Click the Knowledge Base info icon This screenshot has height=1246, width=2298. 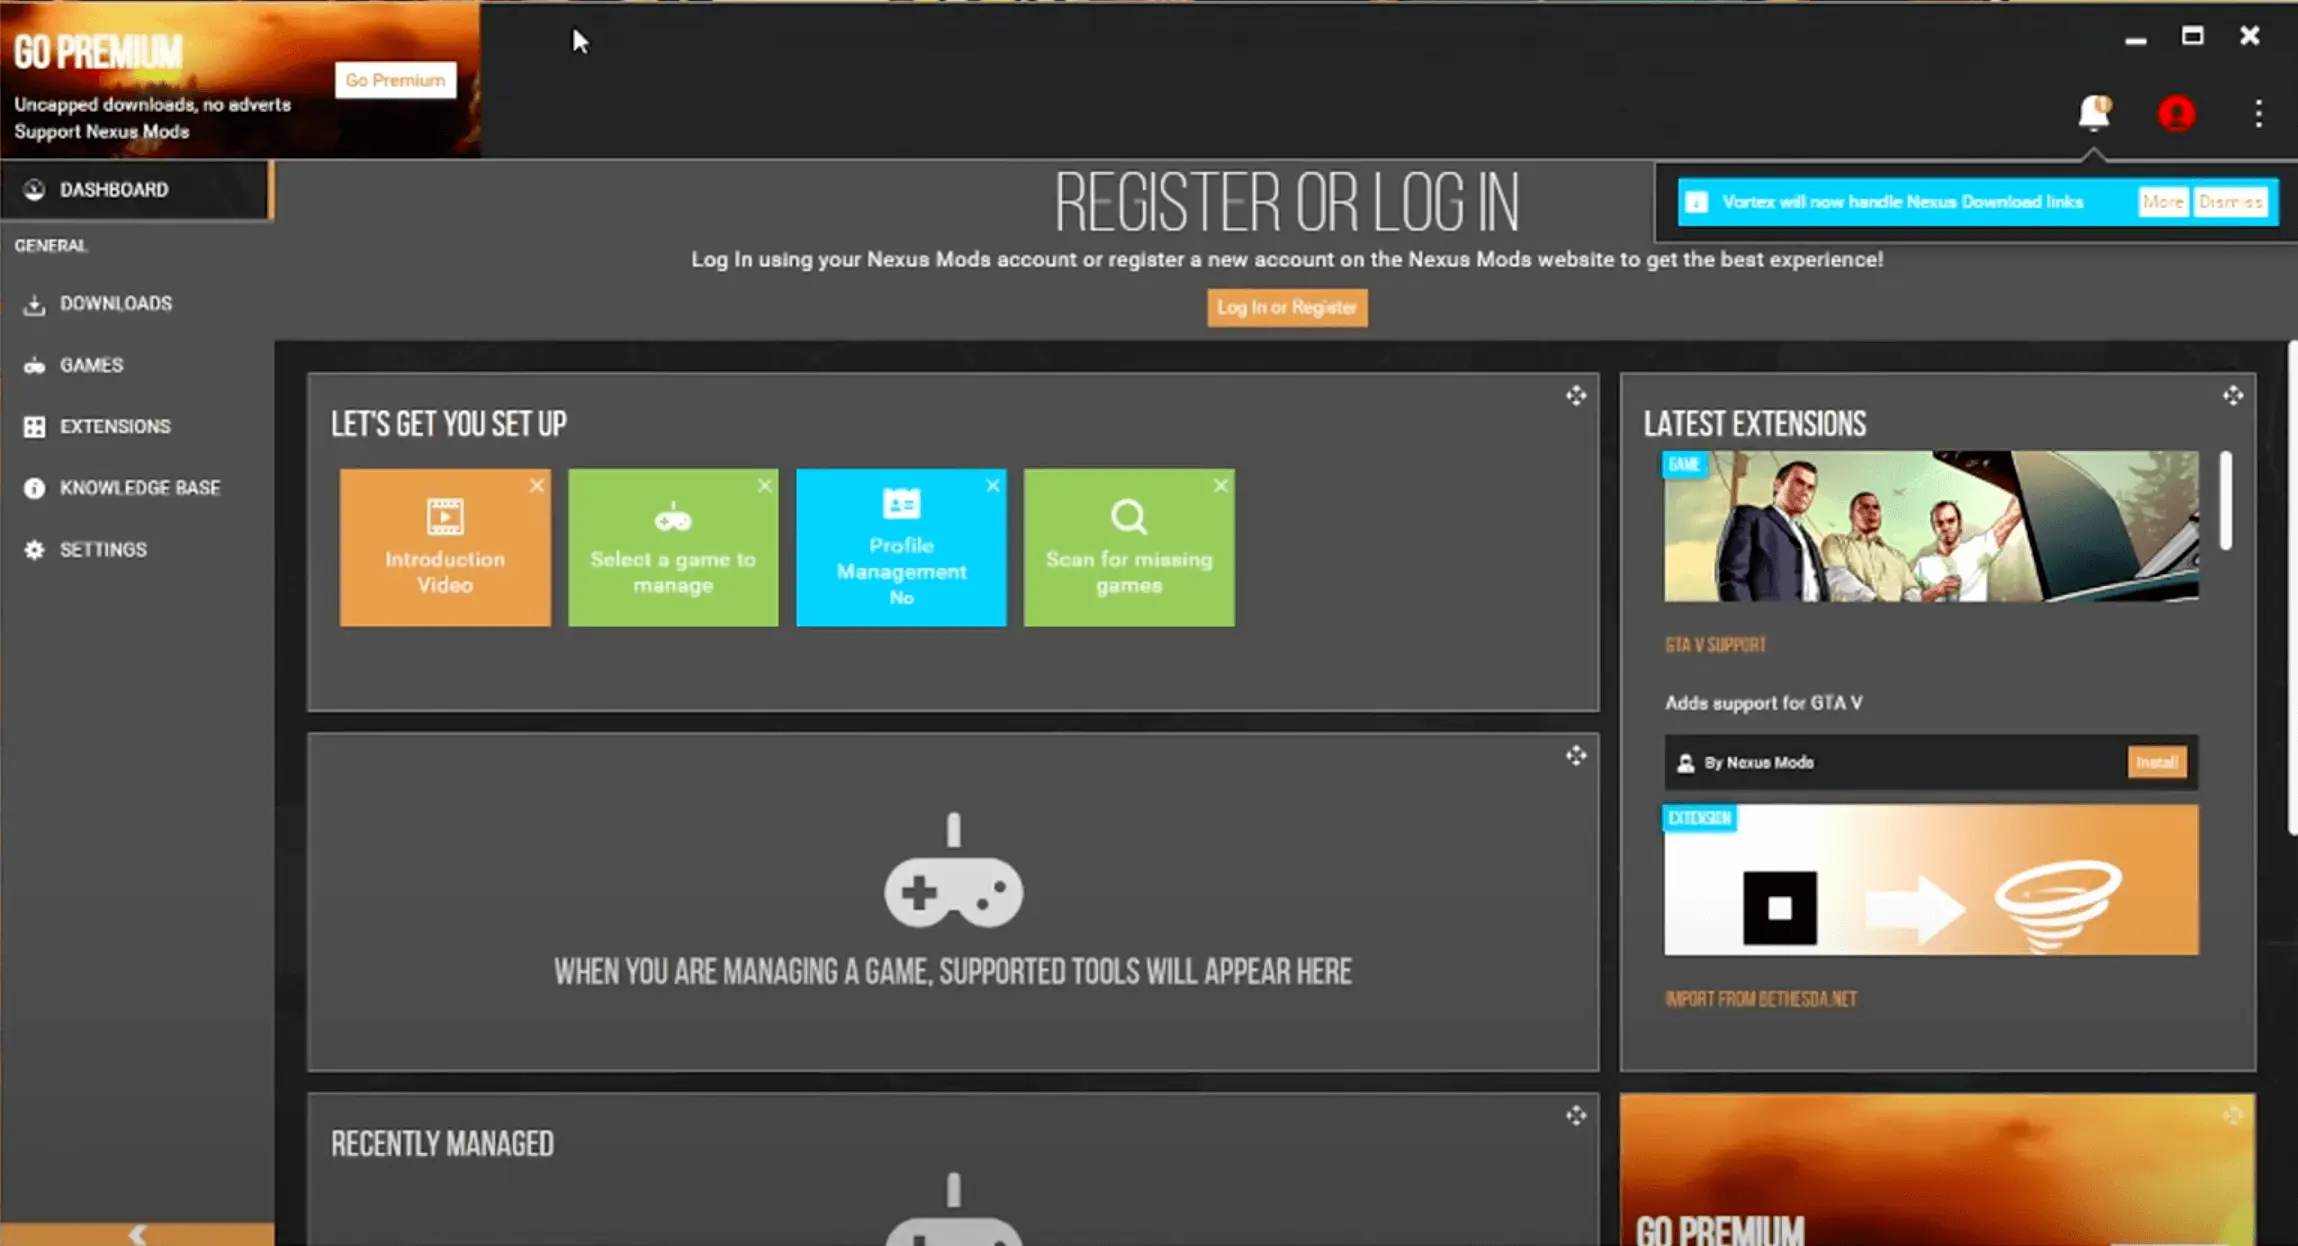tap(34, 488)
